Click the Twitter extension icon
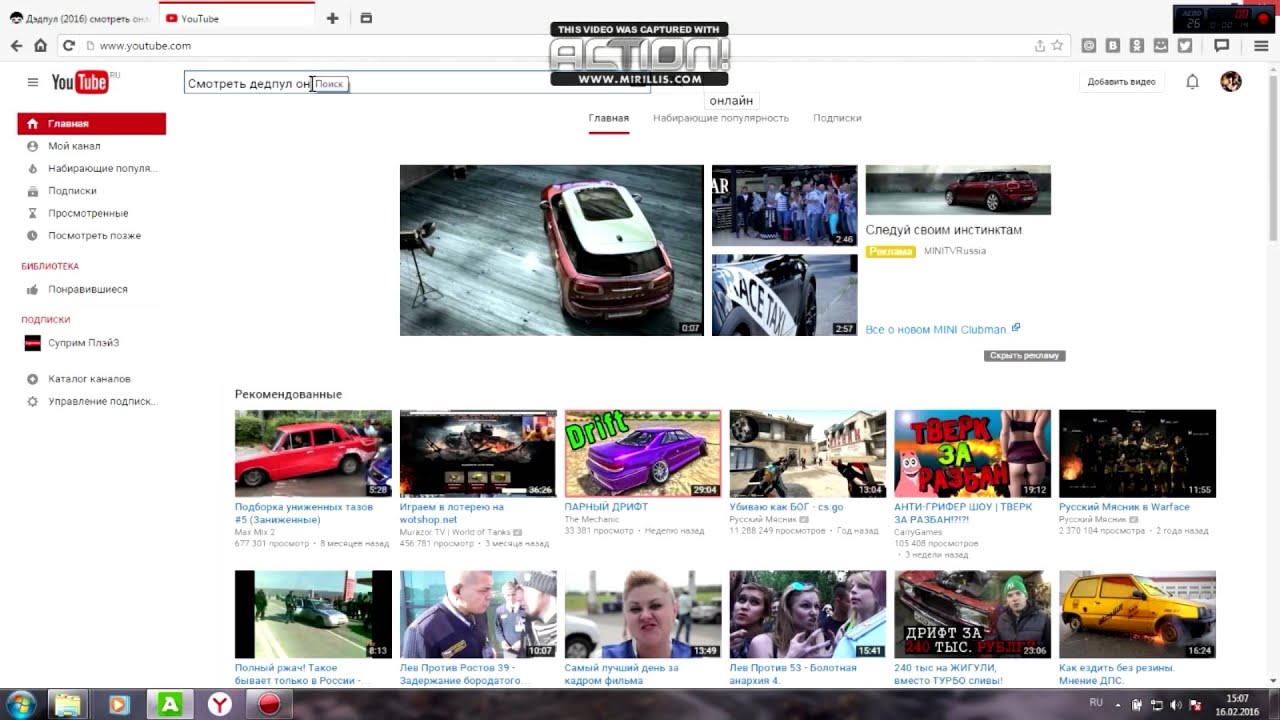1280x720 pixels. tap(1185, 45)
